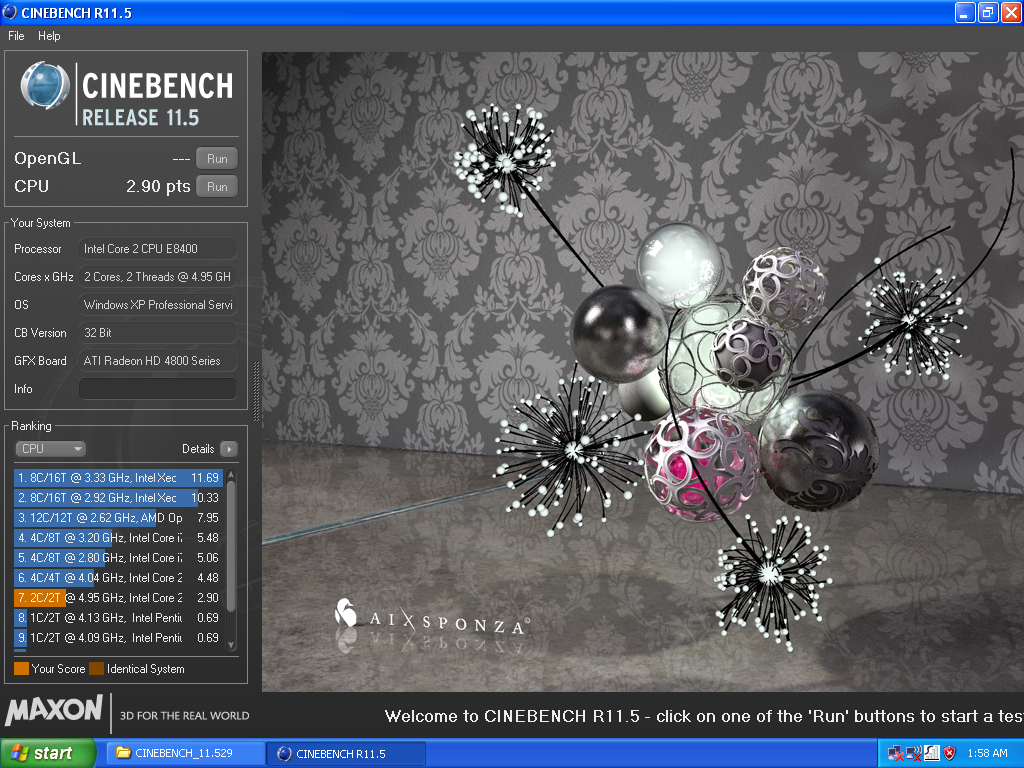
Task: Select ranking row 6 scoring 4.48
Action: pyautogui.click(x=118, y=578)
